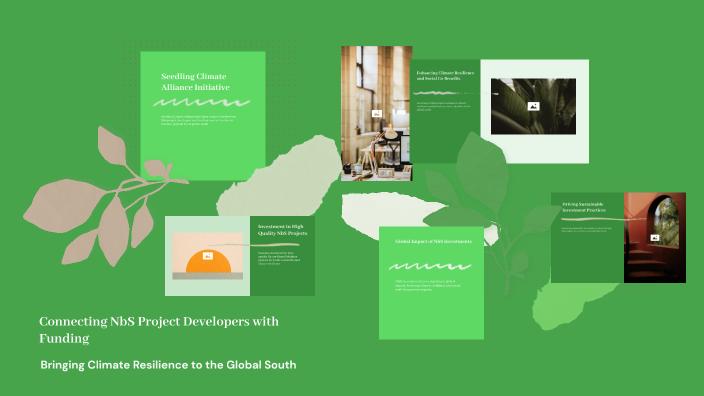Select wavy squiggle on Global Impact slide

(x=430, y=267)
